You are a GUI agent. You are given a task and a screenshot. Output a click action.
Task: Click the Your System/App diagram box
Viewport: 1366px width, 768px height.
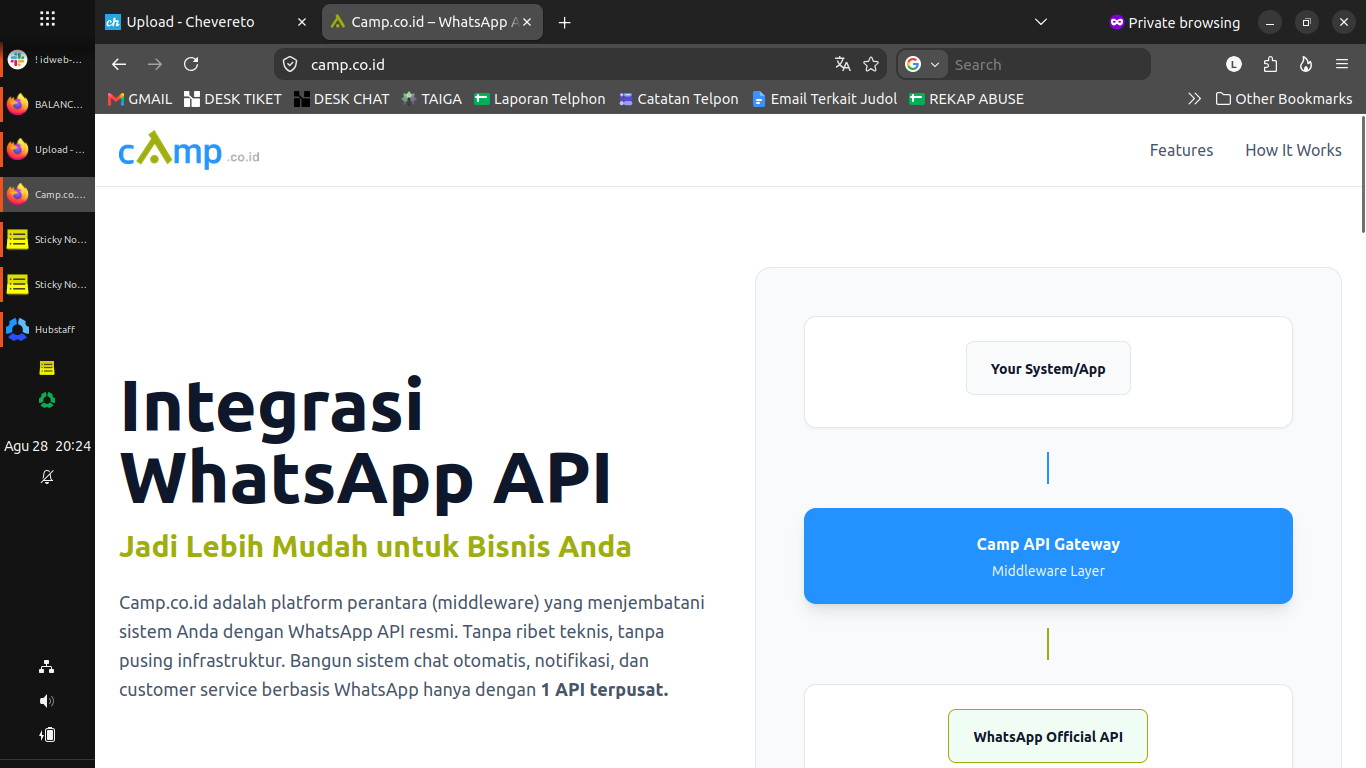pos(1048,368)
